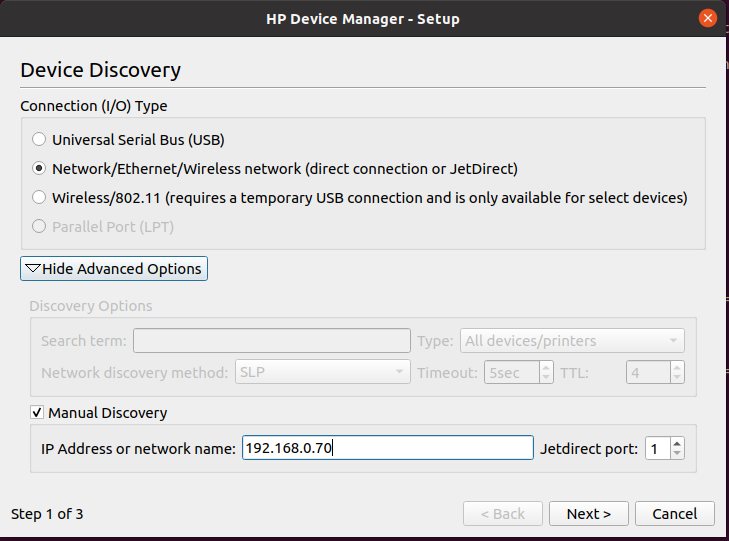The height and width of the screenshot is (541, 729).
Task: Collapse the Hide Advanced Options section
Action: (x=114, y=269)
